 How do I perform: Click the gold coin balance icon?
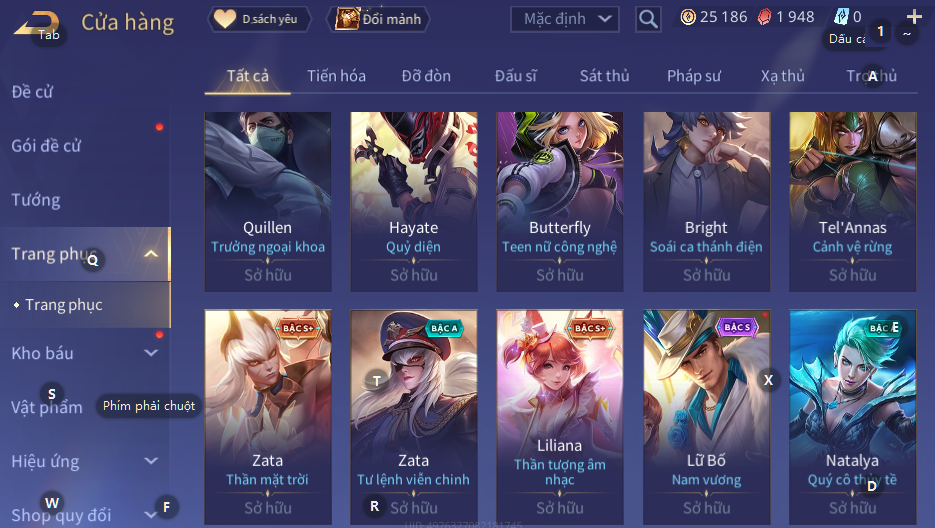tap(688, 17)
